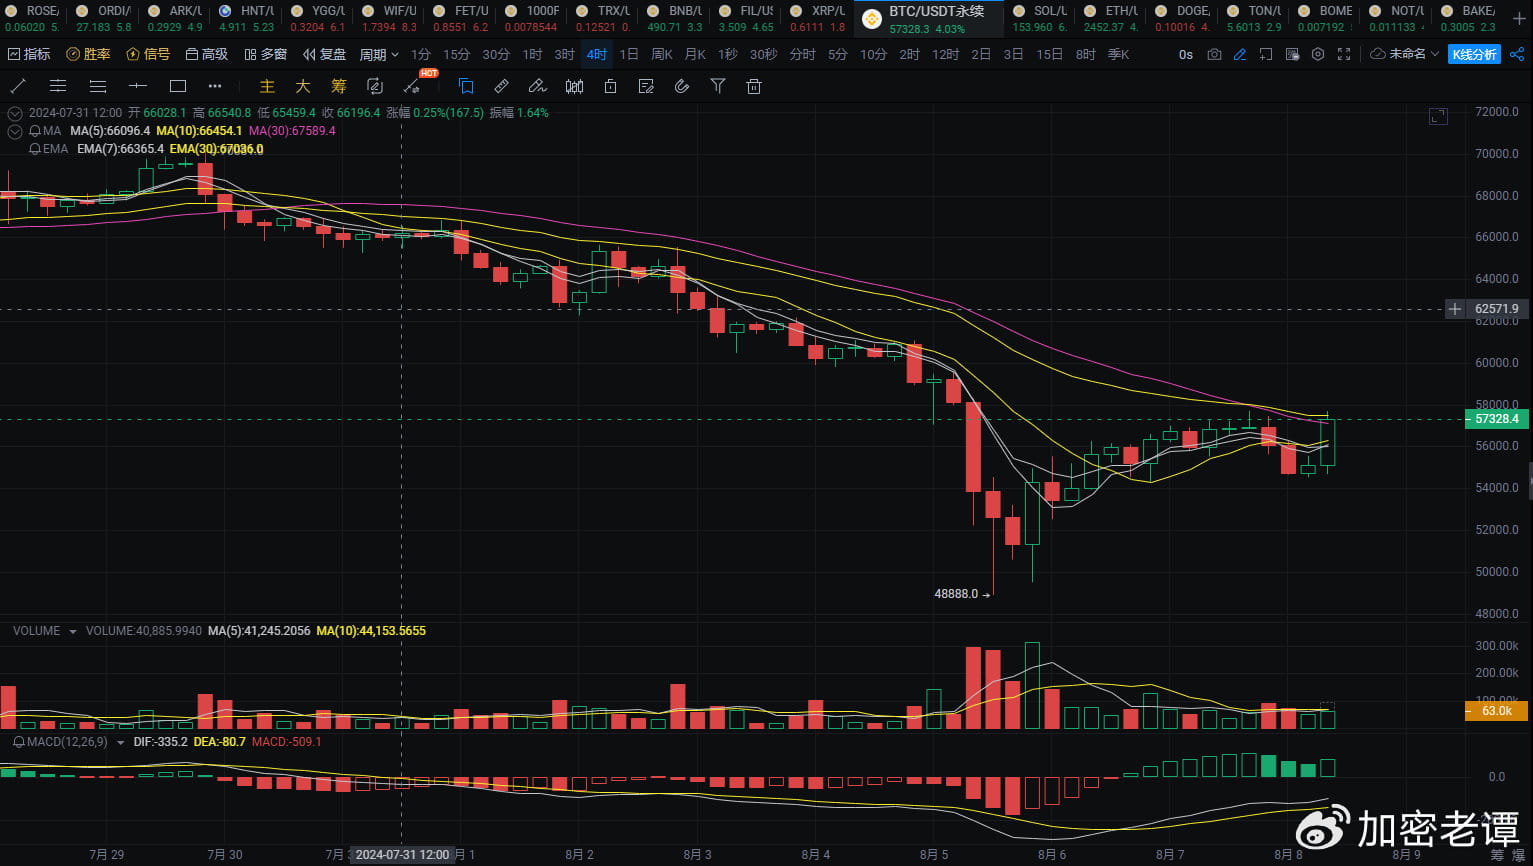Enter fullscreen mode from top toolbar
1533x866 pixels.
(x=1344, y=54)
